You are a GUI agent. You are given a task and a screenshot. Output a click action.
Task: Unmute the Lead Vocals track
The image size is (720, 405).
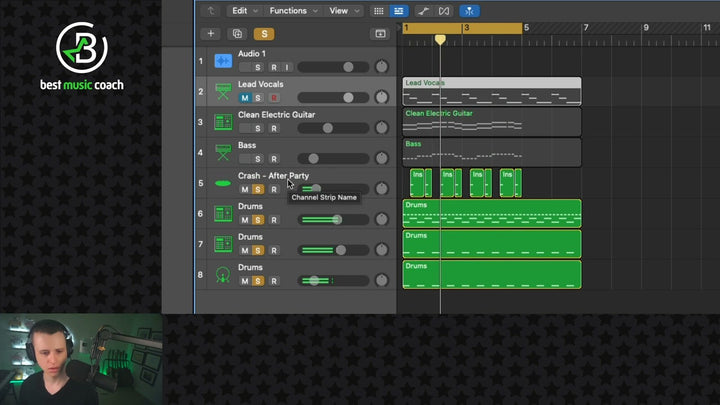coord(245,98)
